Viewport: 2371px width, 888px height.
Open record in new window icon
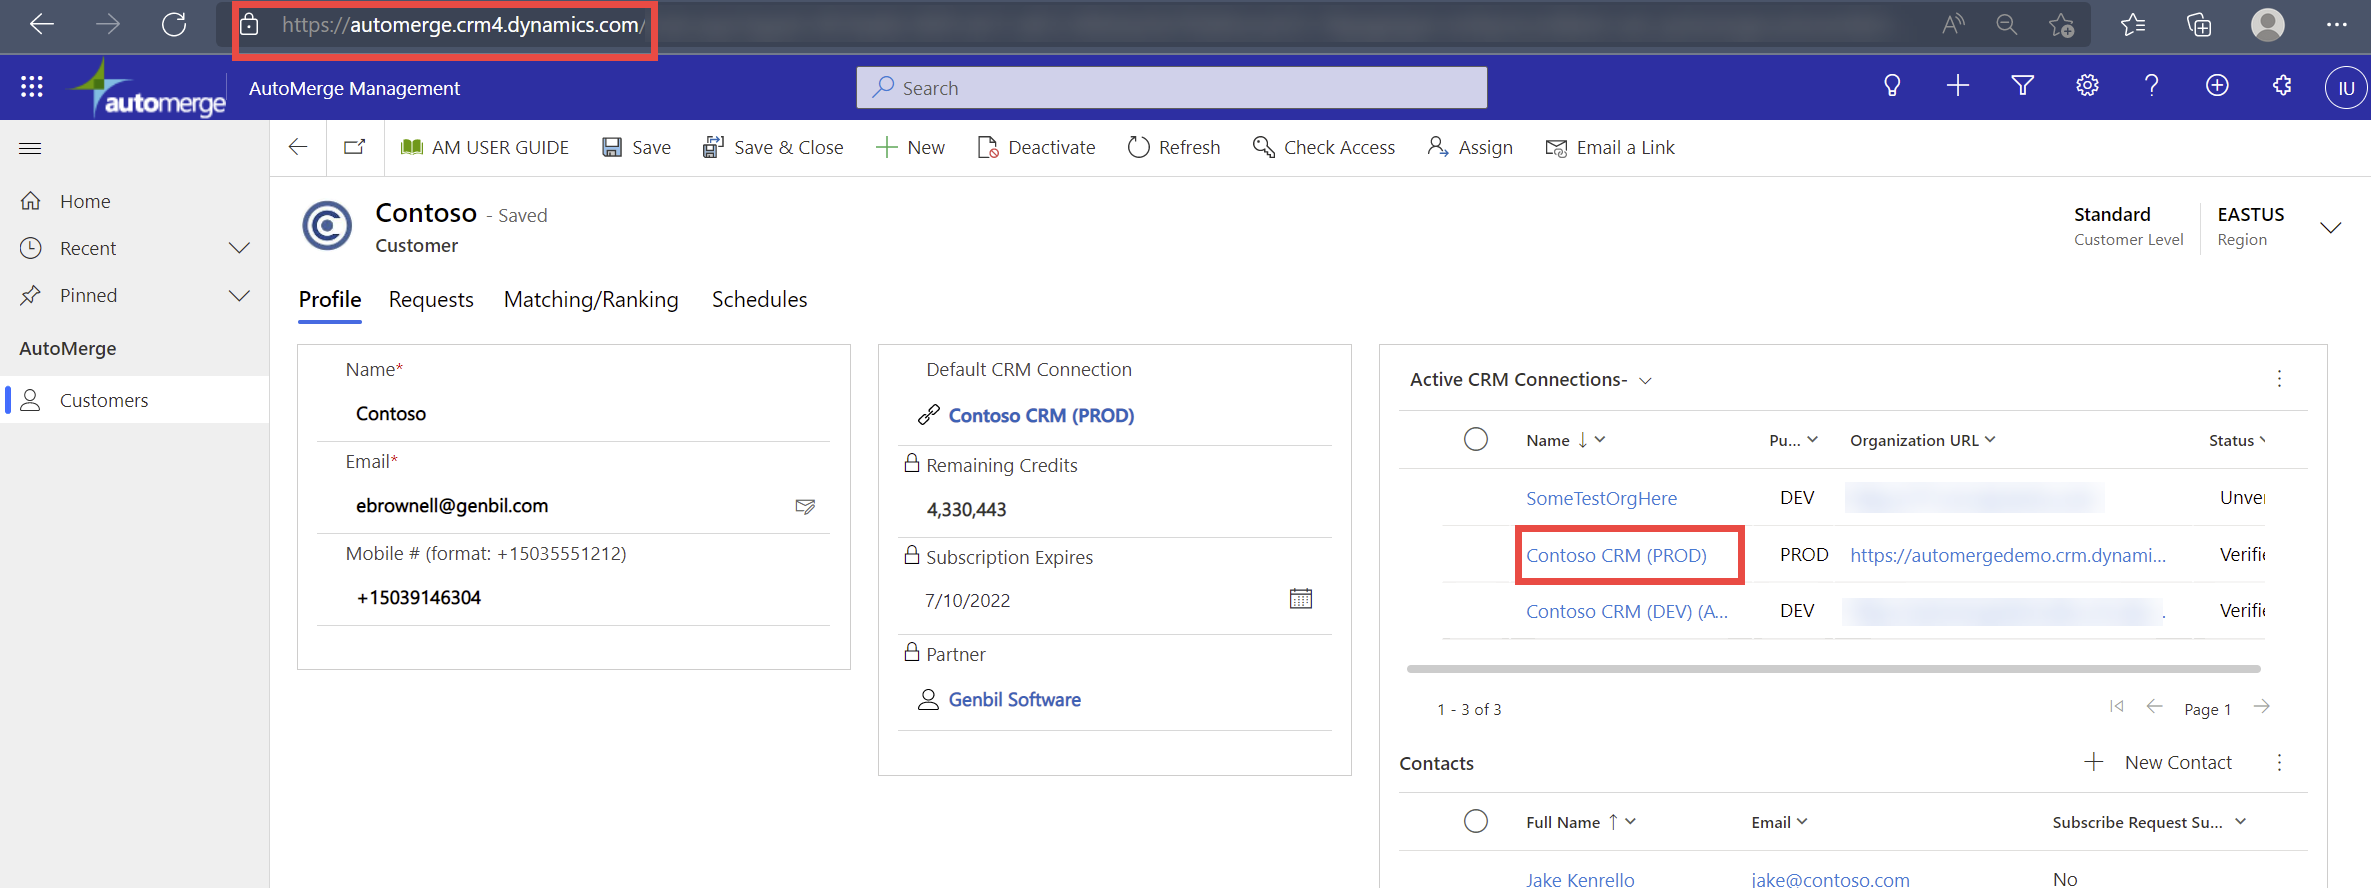[355, 147]
